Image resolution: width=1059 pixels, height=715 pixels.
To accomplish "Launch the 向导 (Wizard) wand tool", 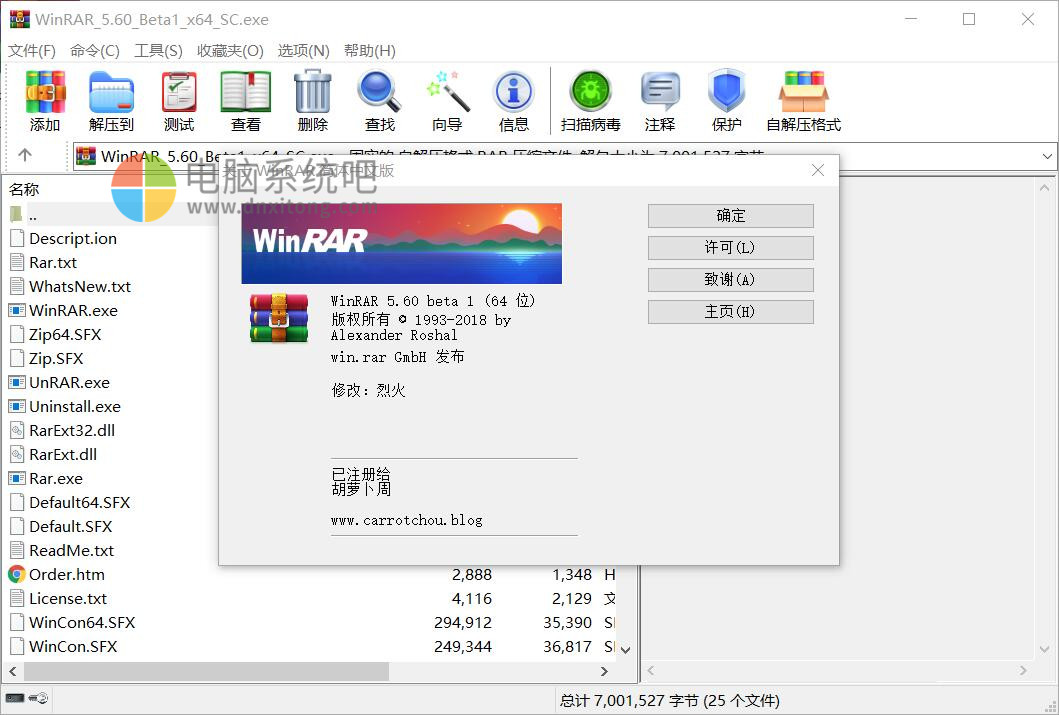I will [447, 101].
